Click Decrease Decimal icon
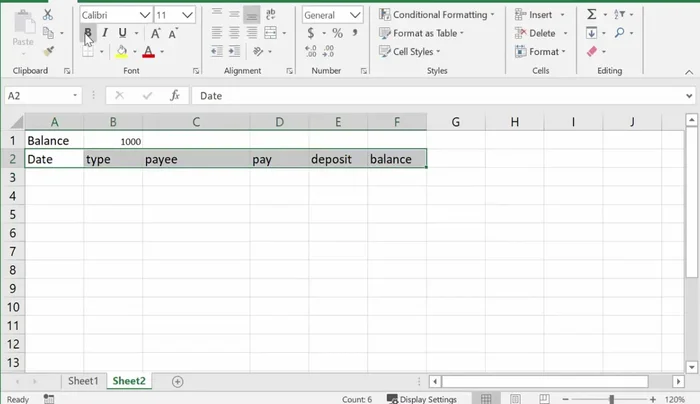The image size is (700, 404). click(328, 51)
